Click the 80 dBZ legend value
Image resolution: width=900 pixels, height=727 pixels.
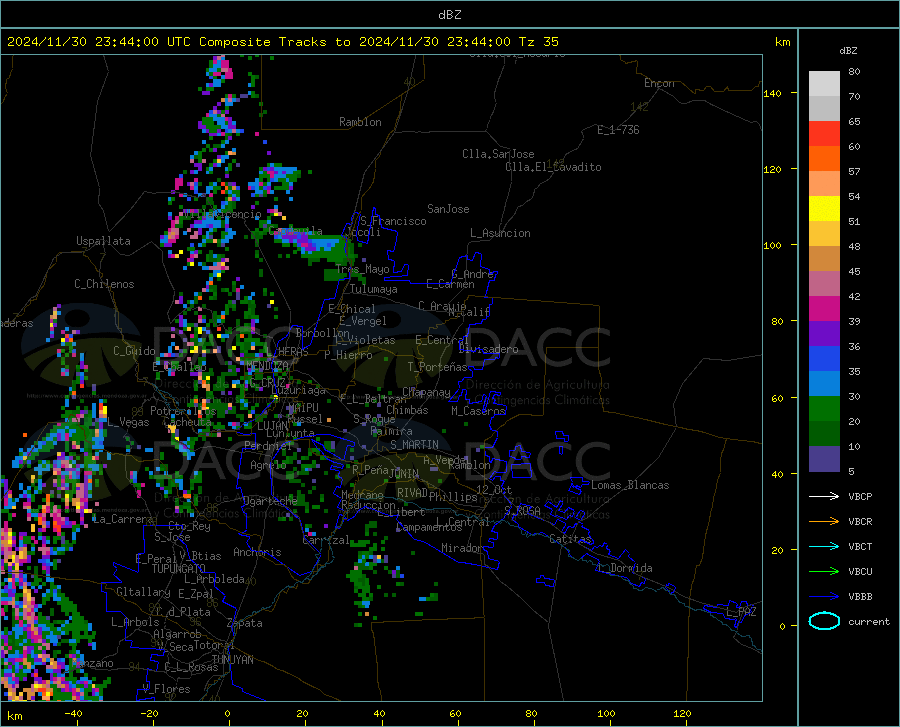[854, 72]
